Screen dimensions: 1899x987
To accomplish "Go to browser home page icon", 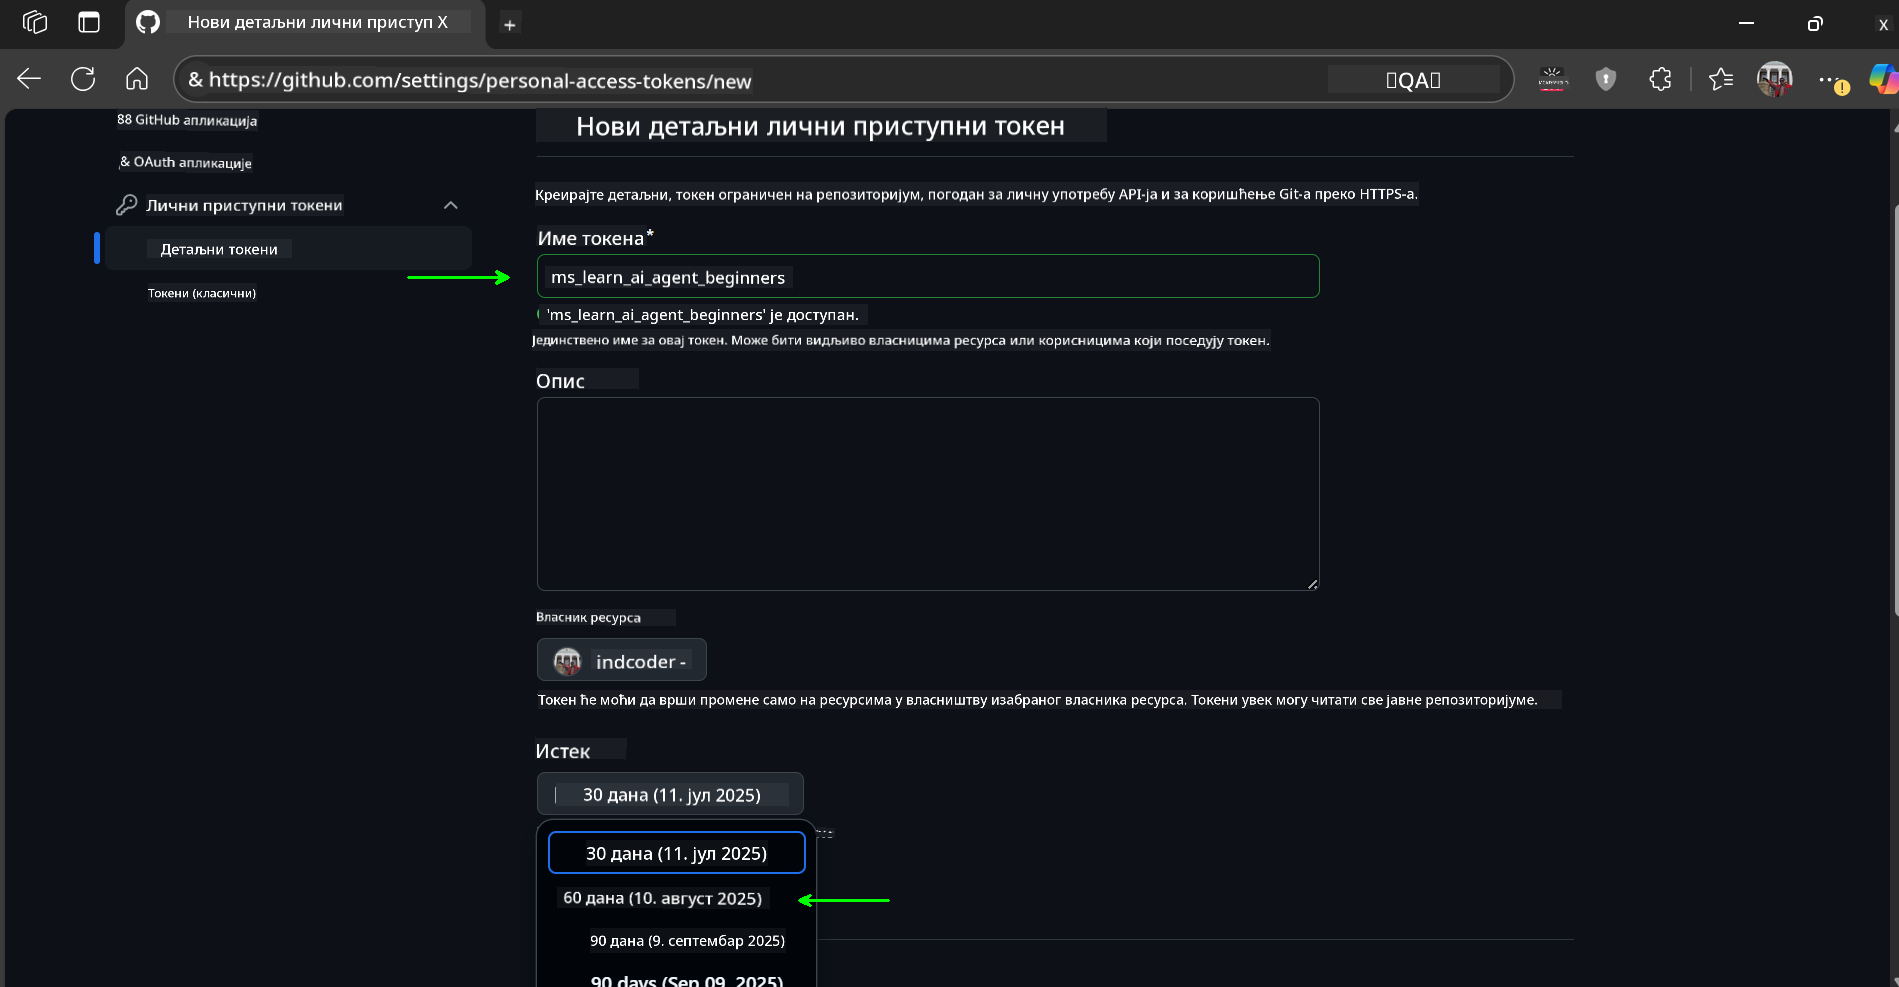I will [x=137, y=79].
